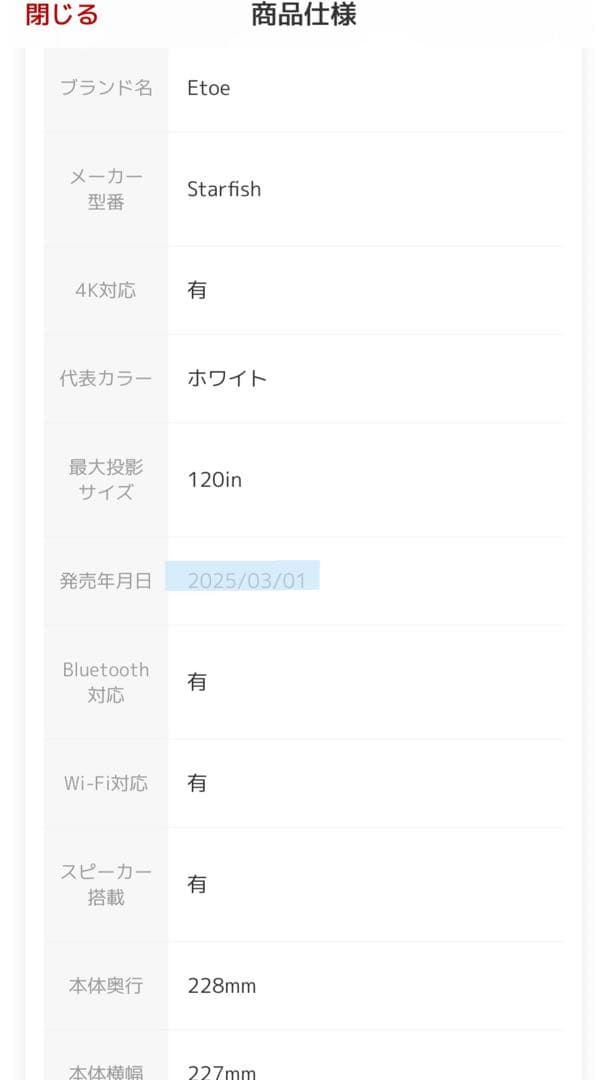
Task: Click the brand name Etoe value
Action: point(210,87)
